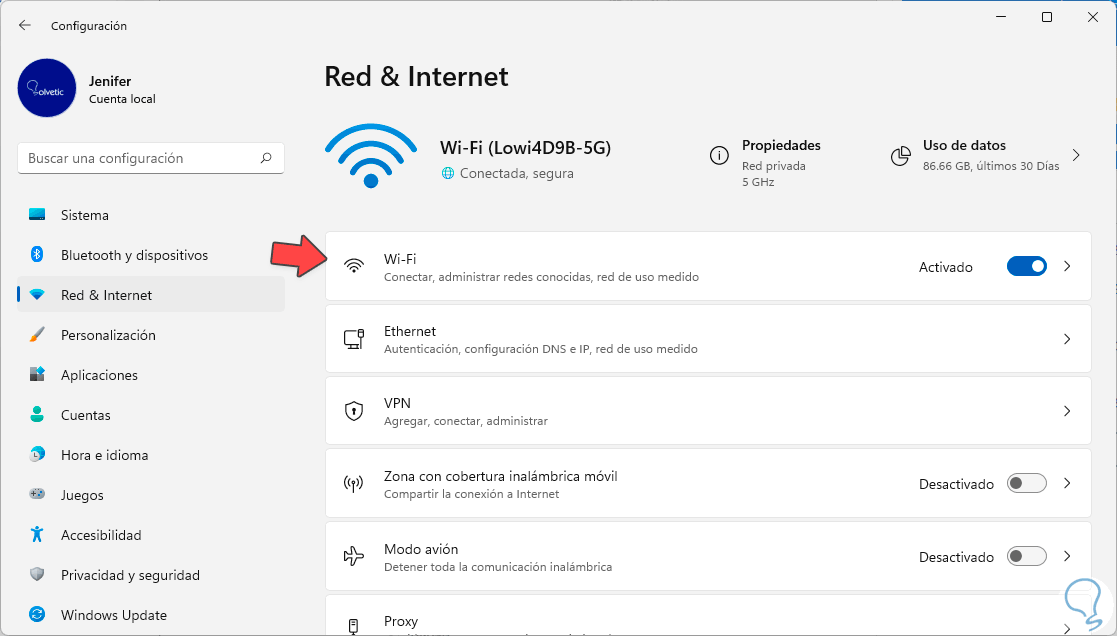Click the VPN shield icon
Viewport: 1117px width, 636px height.
click(353, 411)
